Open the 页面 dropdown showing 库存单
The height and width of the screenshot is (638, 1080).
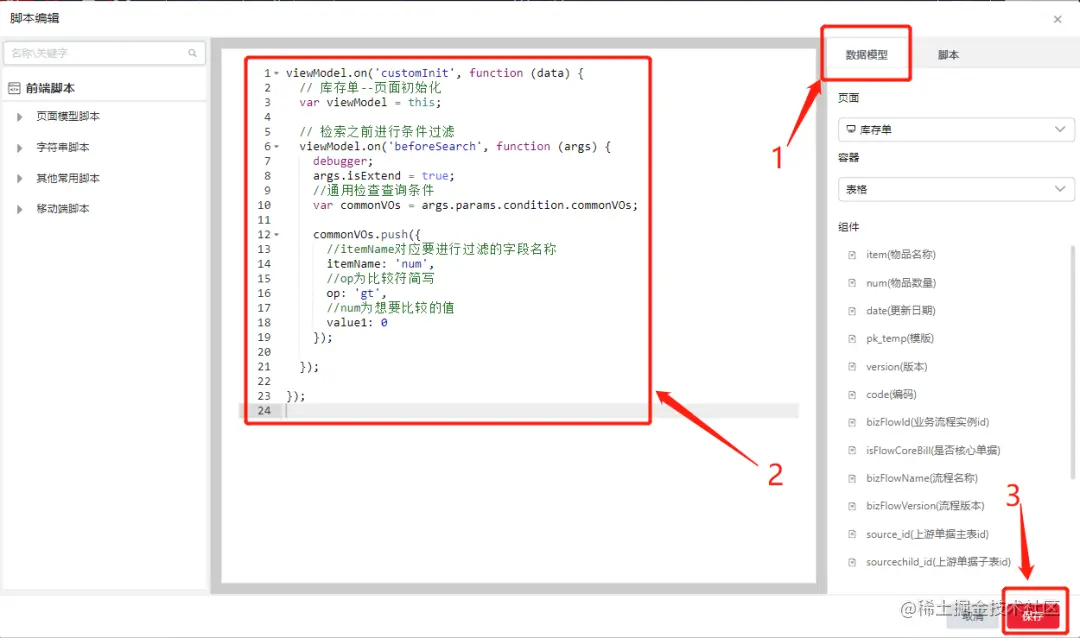(956, 130)
